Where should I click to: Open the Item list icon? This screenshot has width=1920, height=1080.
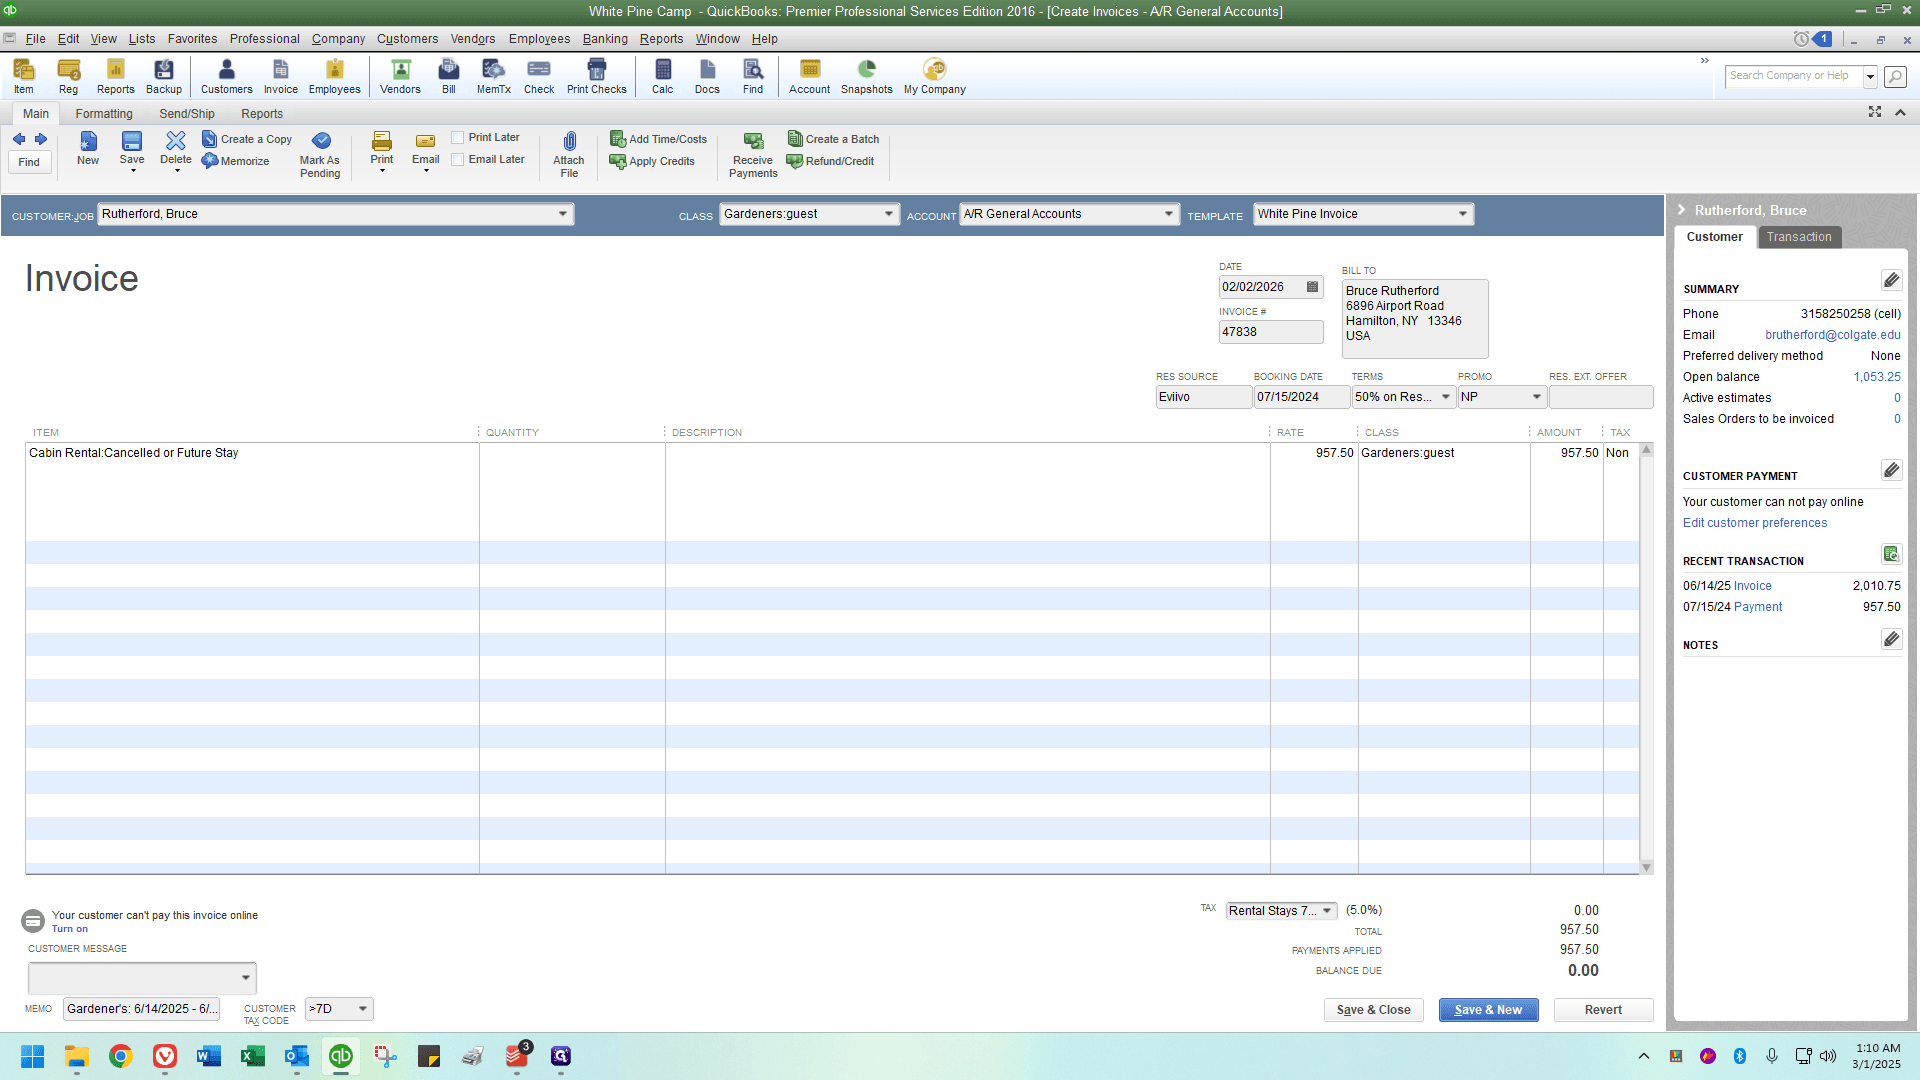click(x=24, y=76)
